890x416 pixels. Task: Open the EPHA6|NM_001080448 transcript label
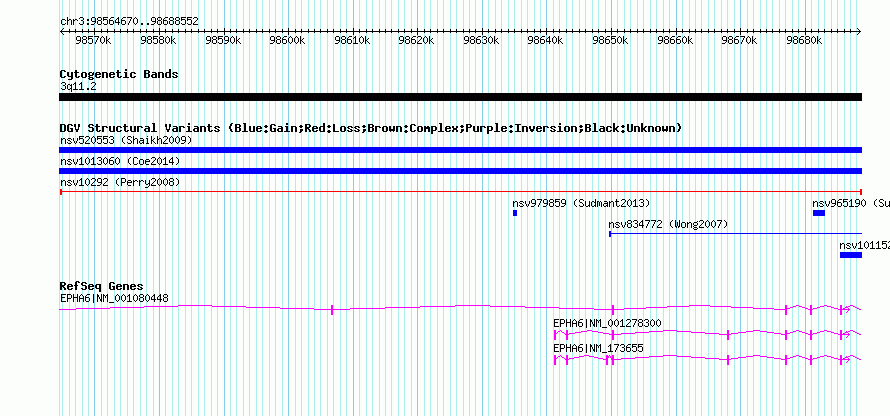point(114,298)
